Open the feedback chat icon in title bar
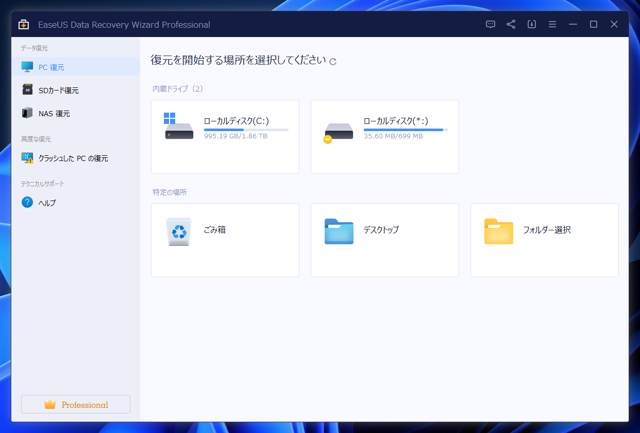The height and width of the screenshot is (433, 640). coord(490,24)
